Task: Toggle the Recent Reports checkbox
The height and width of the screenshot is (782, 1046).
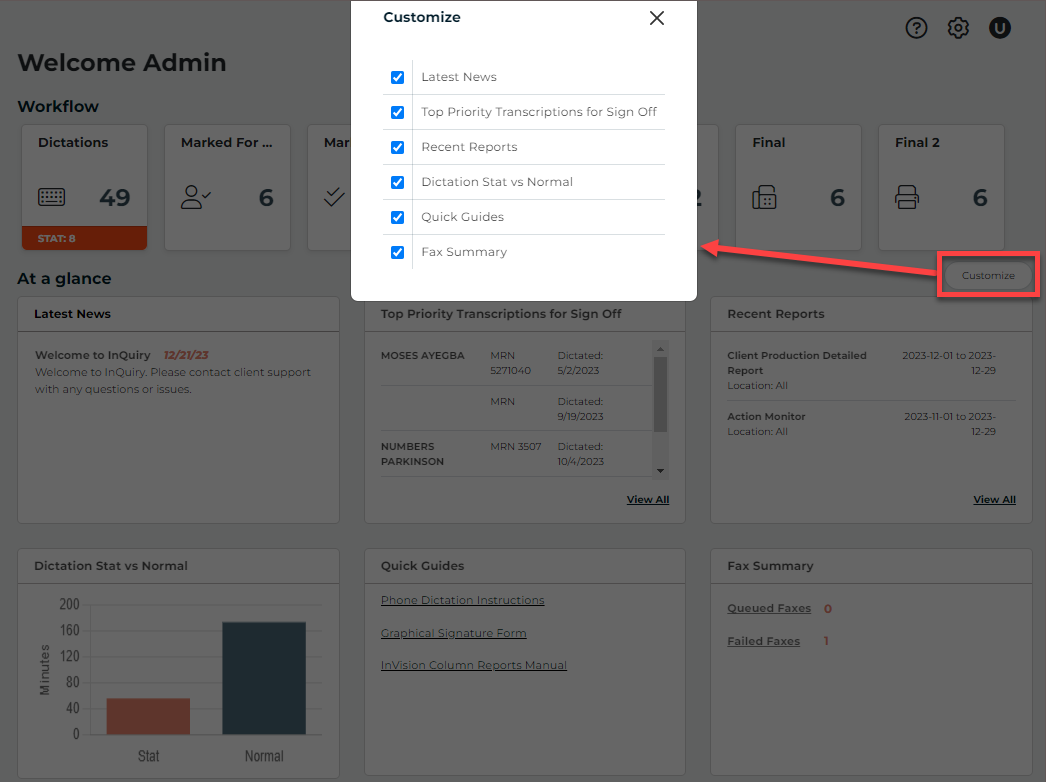Action: tap(397, 147)
